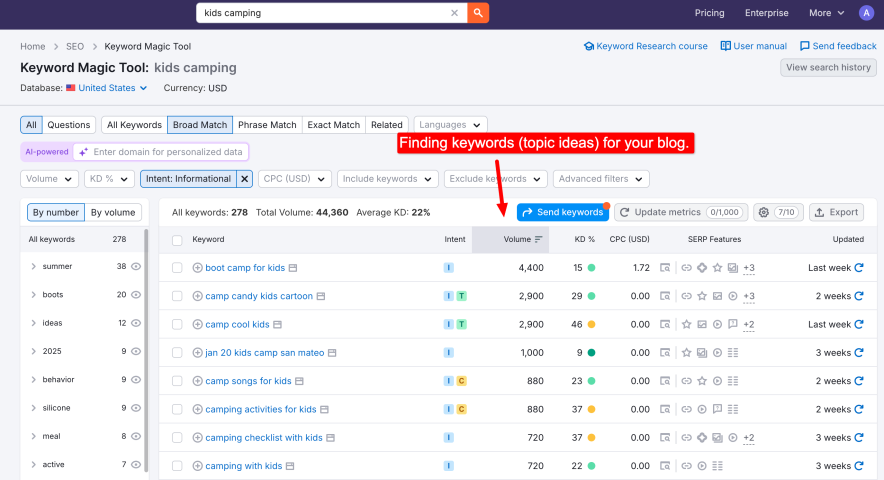Open the KD % filter dropdown
The image size is (884, 480).
click(109, 179)
